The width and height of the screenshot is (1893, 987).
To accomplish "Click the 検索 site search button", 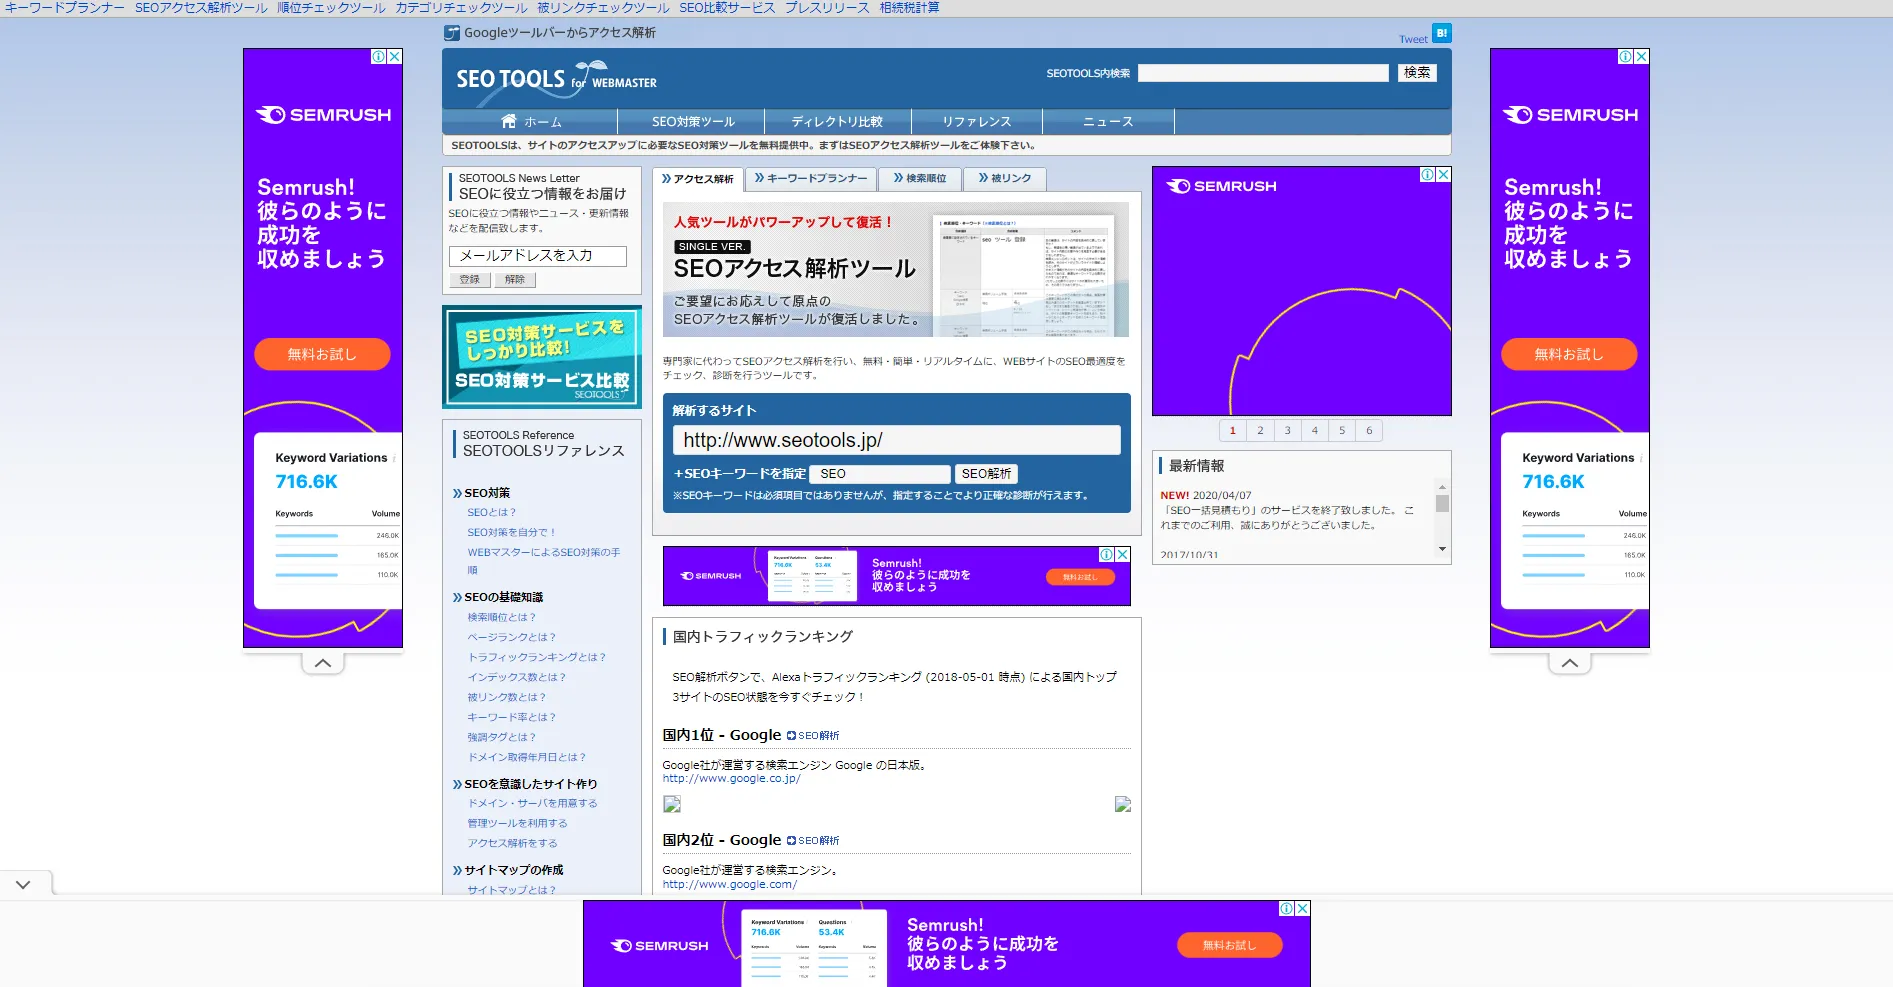I will click(x=1417, y=73).
